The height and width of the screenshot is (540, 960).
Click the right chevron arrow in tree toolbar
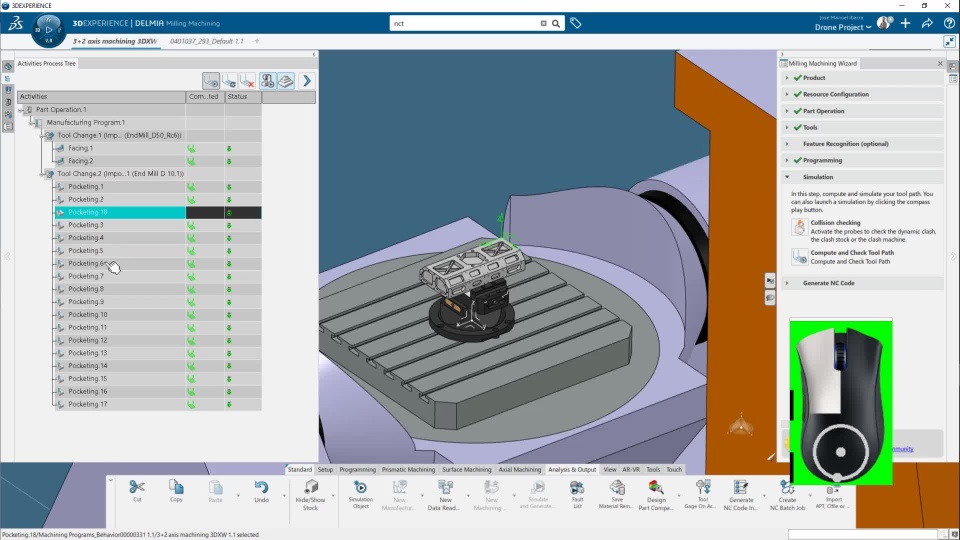(307, 81)
